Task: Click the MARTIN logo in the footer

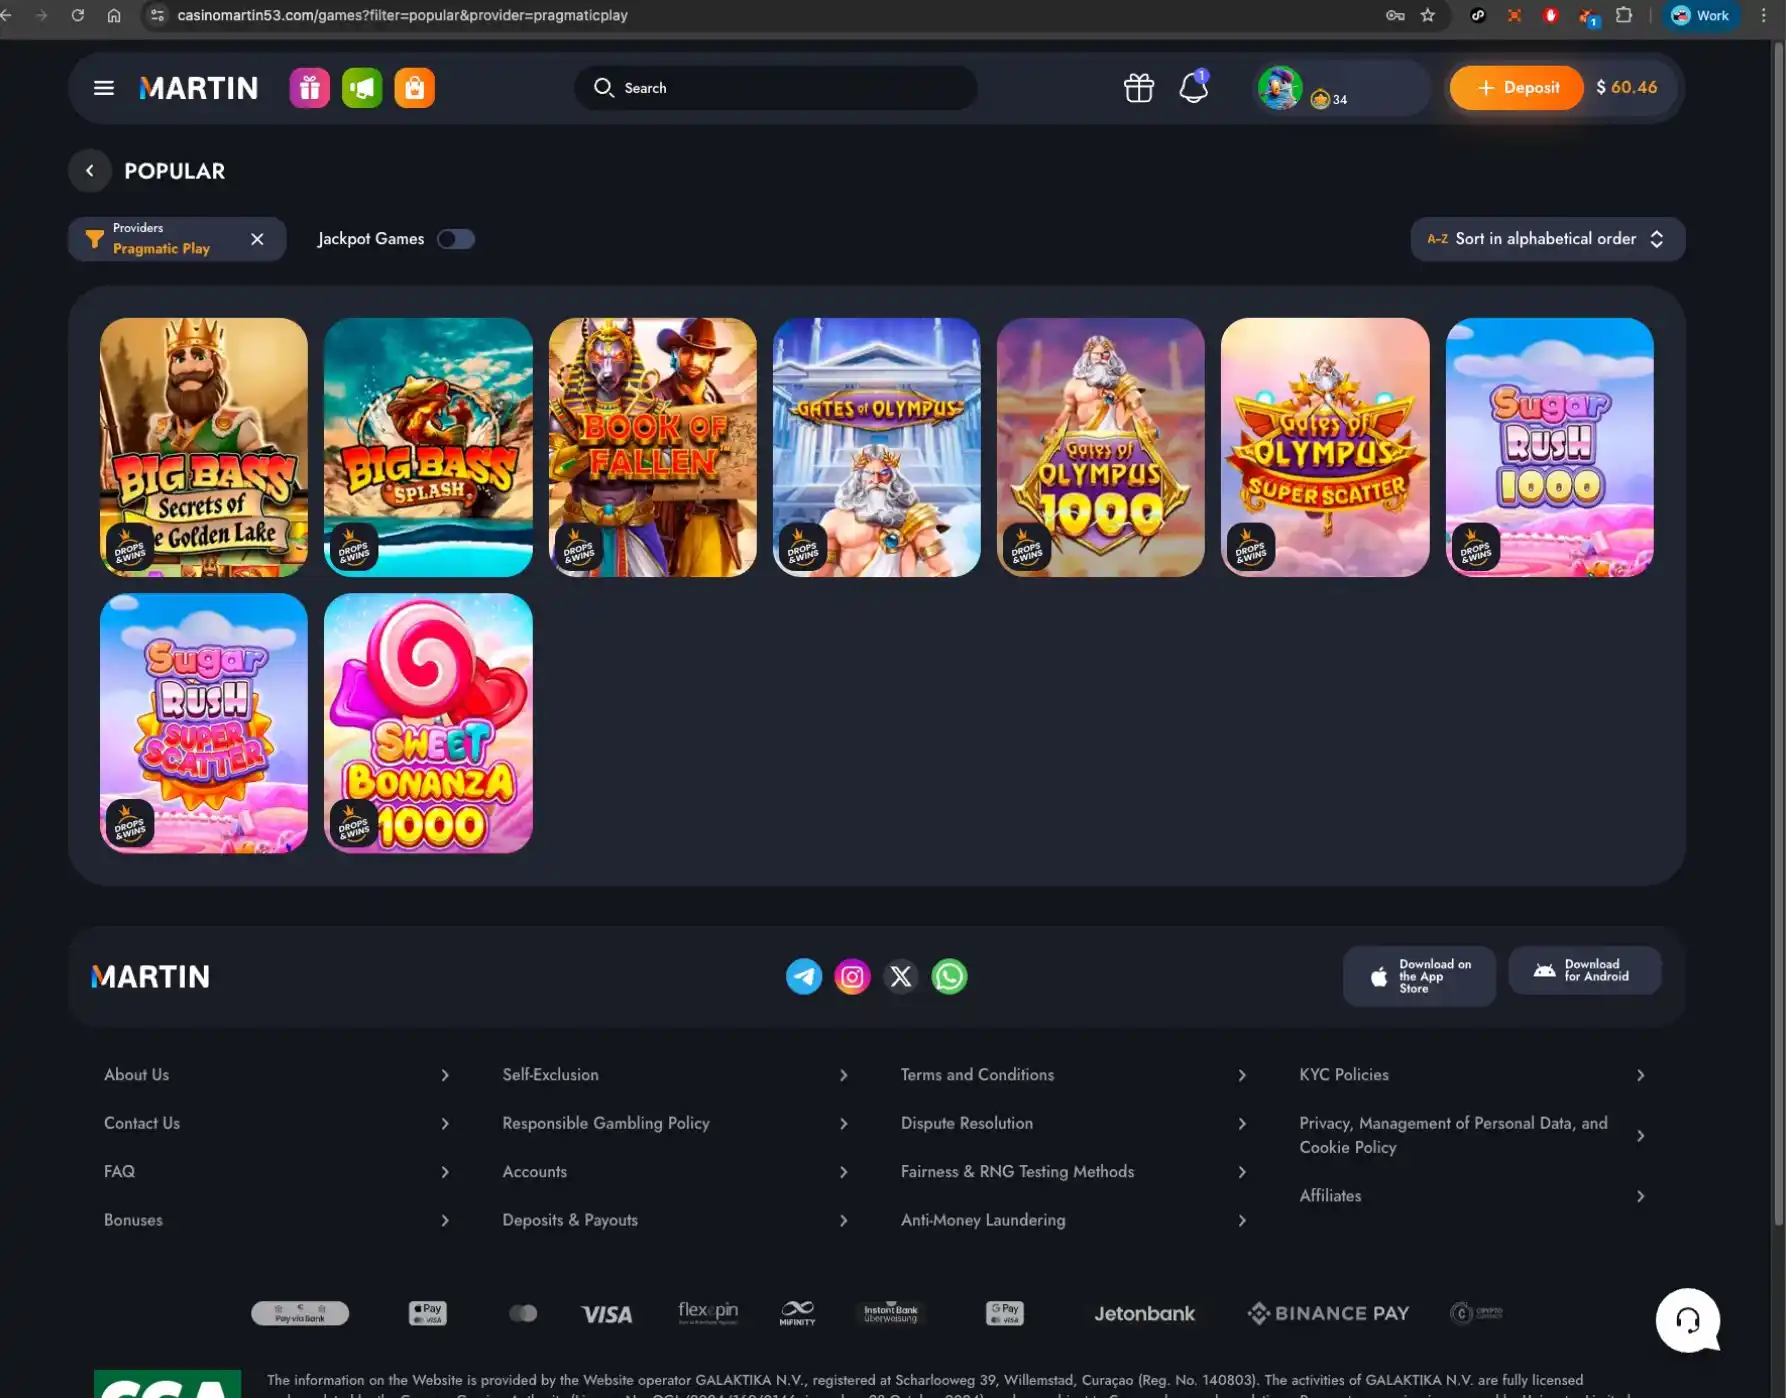Action: point(150,976)
